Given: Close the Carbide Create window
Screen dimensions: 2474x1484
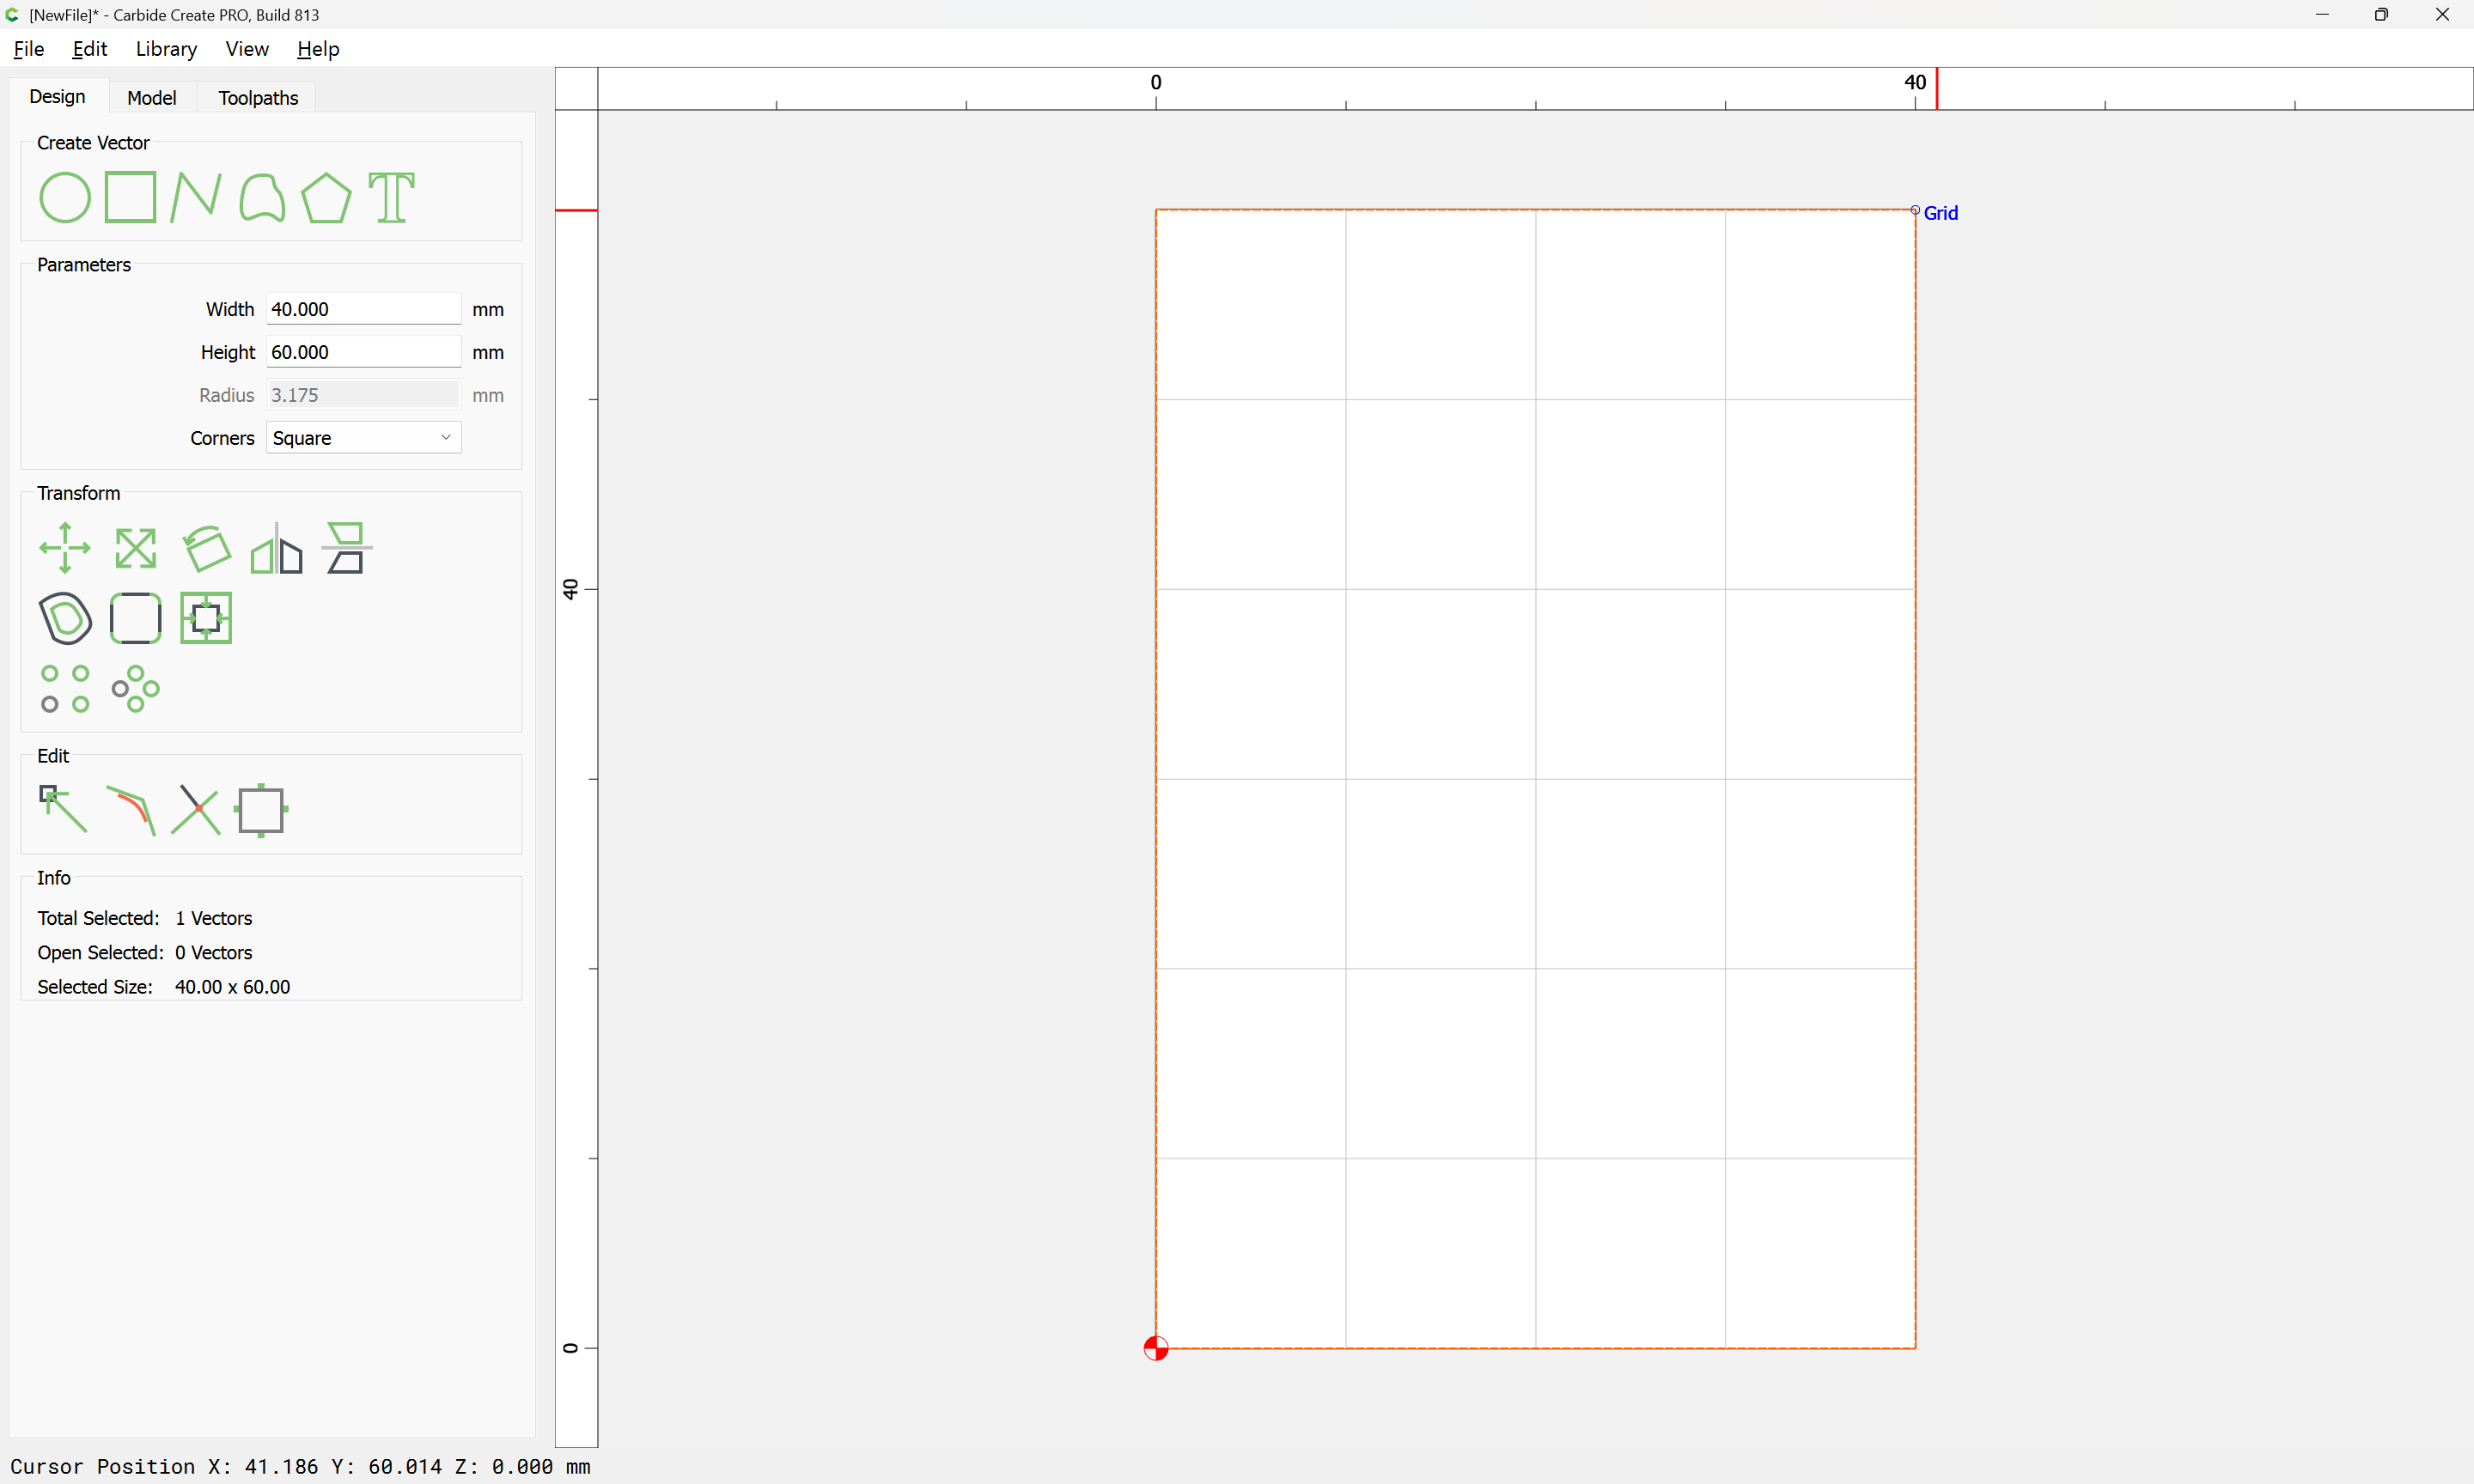Looking at the screenshot, I should point(2442,15).
